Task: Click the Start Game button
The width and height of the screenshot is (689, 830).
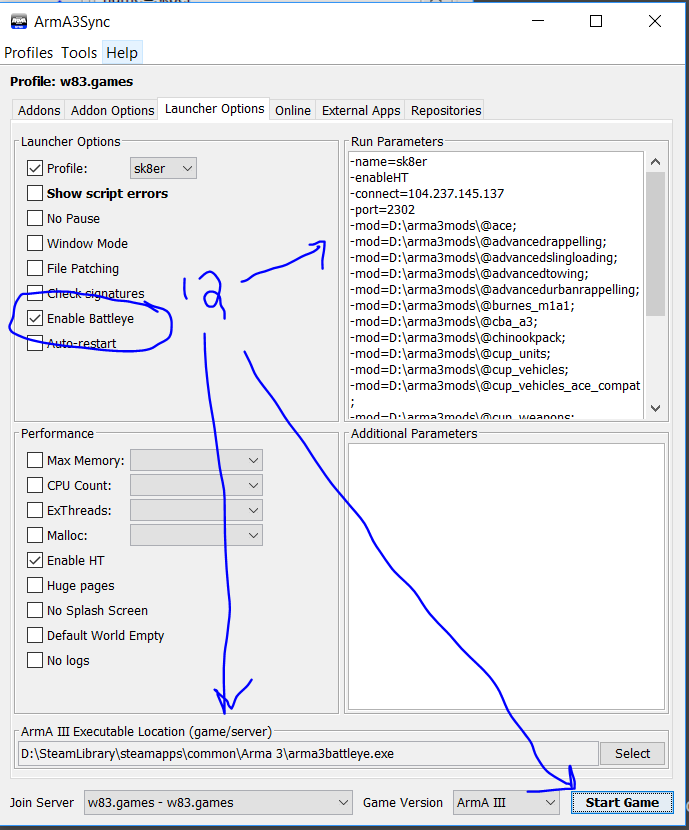Action: [622, 802]
